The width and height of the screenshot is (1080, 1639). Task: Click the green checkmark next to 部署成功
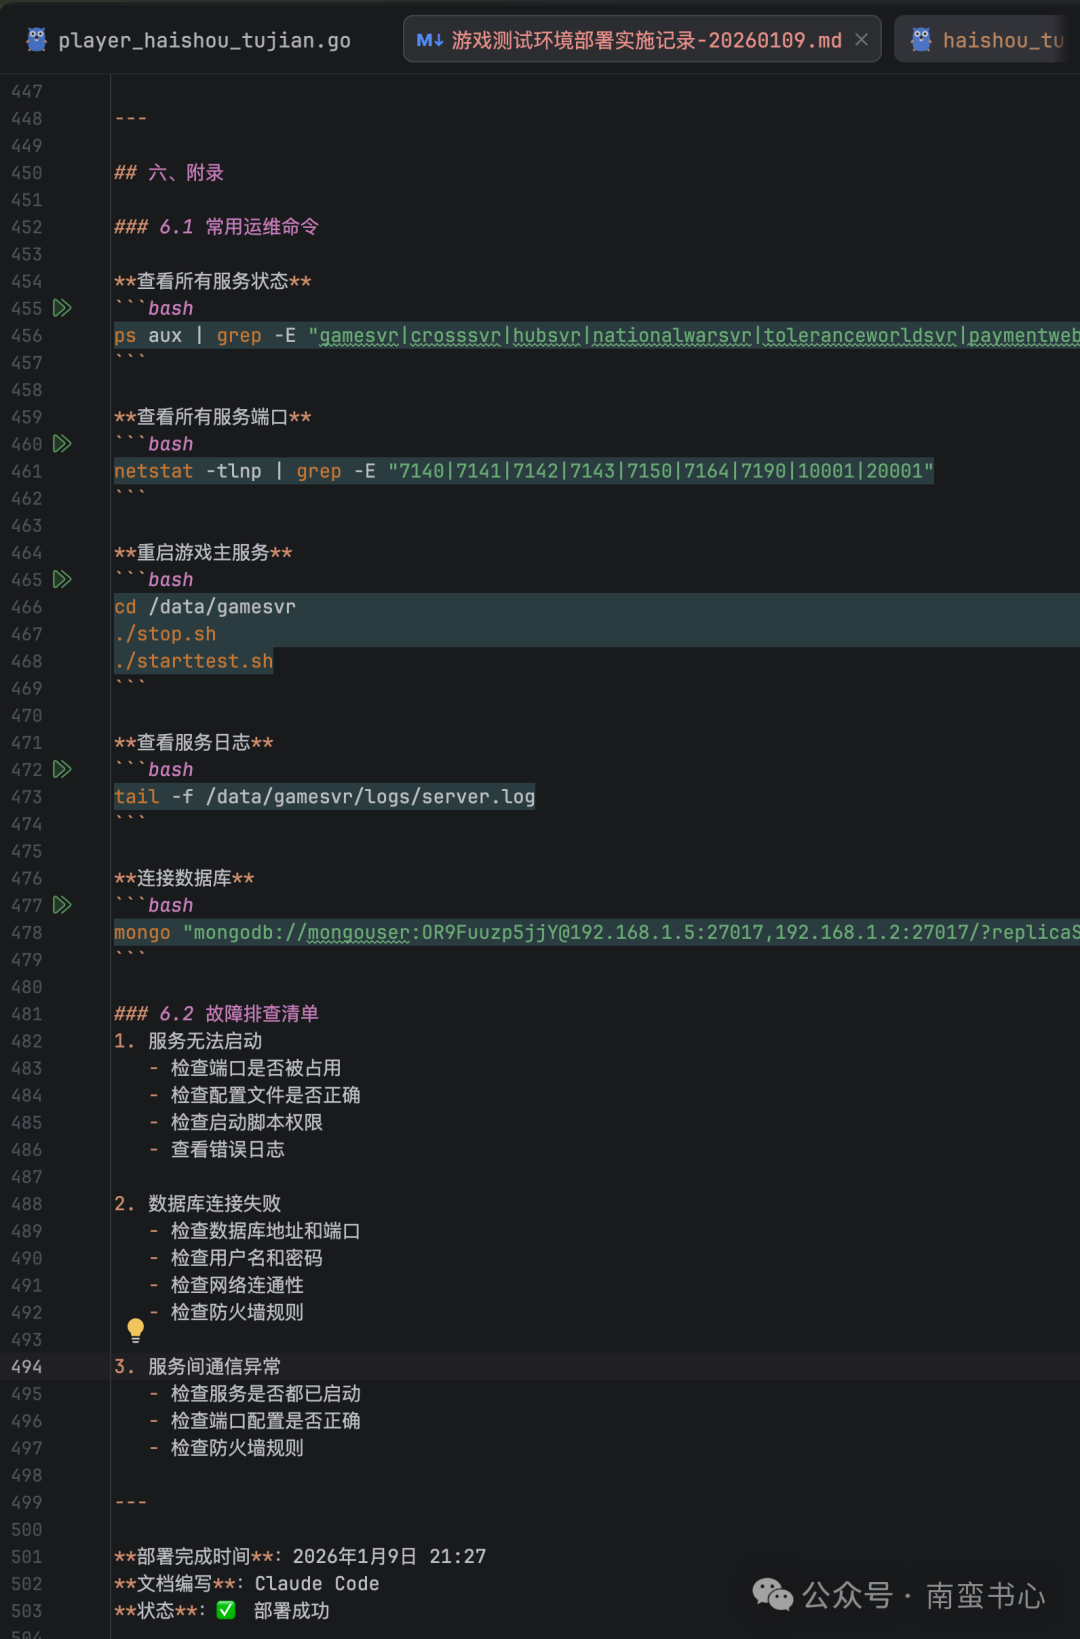(226, 1610)
